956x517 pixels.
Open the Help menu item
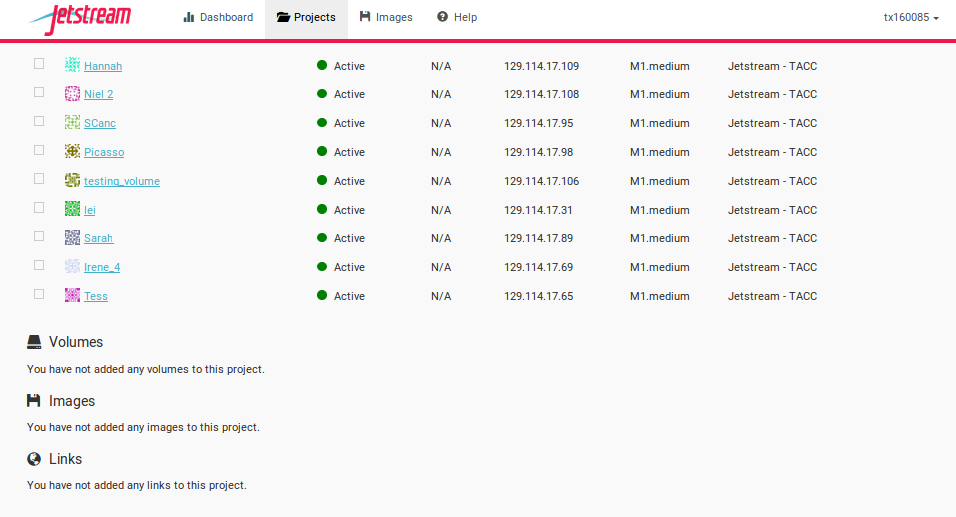coord(457,18)
